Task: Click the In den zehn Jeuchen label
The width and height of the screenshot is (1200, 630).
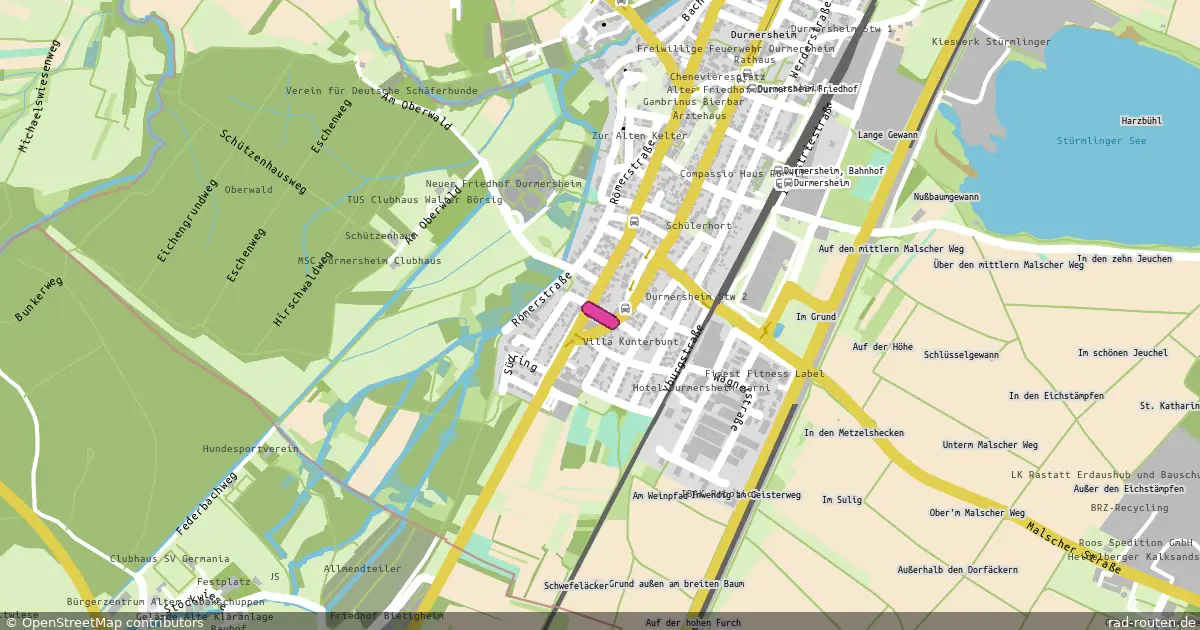Action: point(1124,259)
